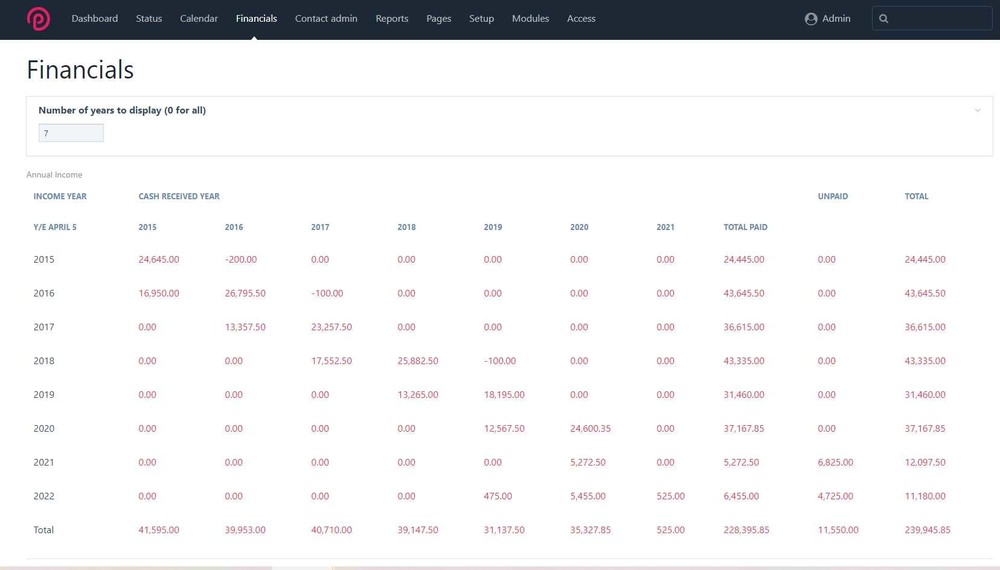Open the 2015 income 24,645.00 amount link
The width and height of the screenshot is (1000, 570).
pyautogui.click(x=159, y=259)
